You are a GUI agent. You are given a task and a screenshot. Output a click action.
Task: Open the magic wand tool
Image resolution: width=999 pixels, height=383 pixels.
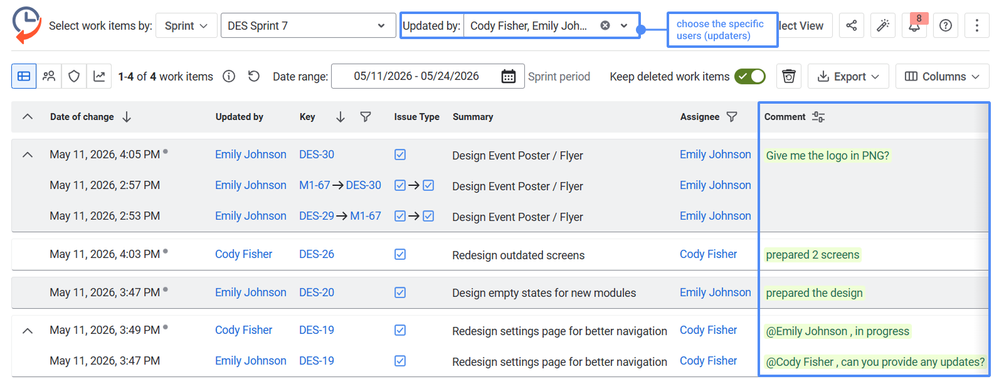tap(882, 25)
